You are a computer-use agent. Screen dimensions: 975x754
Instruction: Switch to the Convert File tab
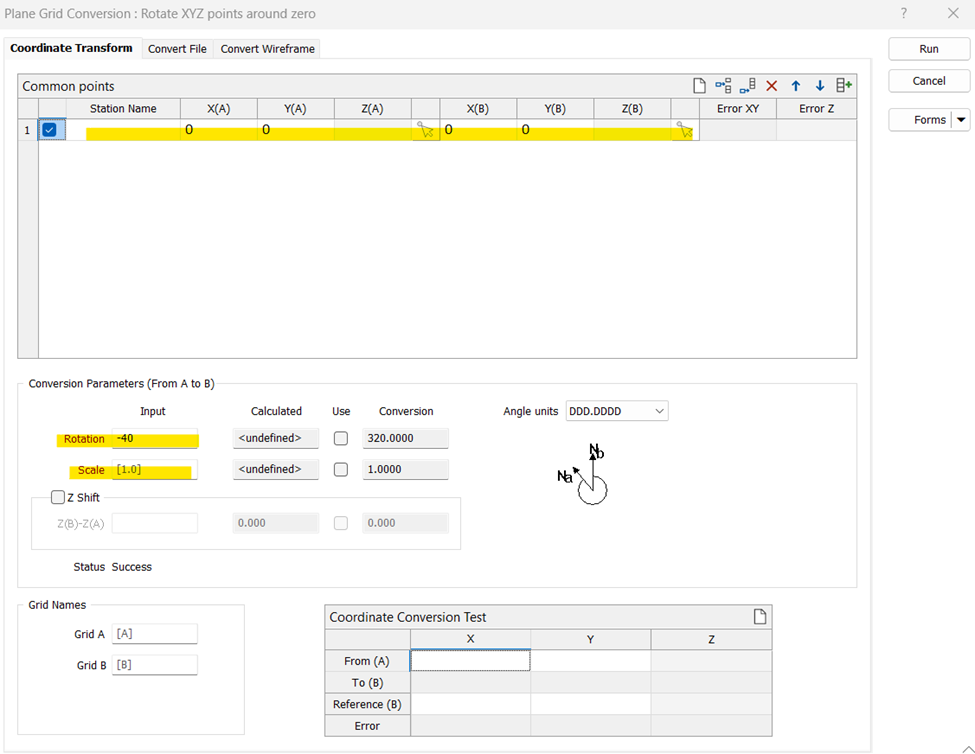coord(177,49)
